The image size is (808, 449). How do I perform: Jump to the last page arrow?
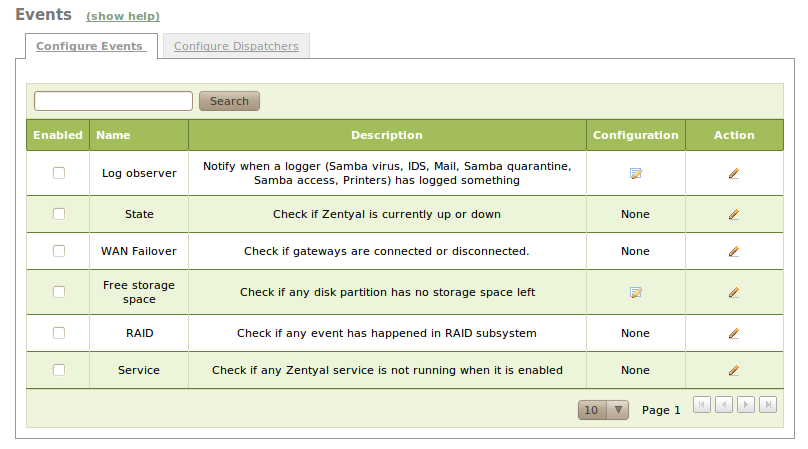tap(768, 404)
